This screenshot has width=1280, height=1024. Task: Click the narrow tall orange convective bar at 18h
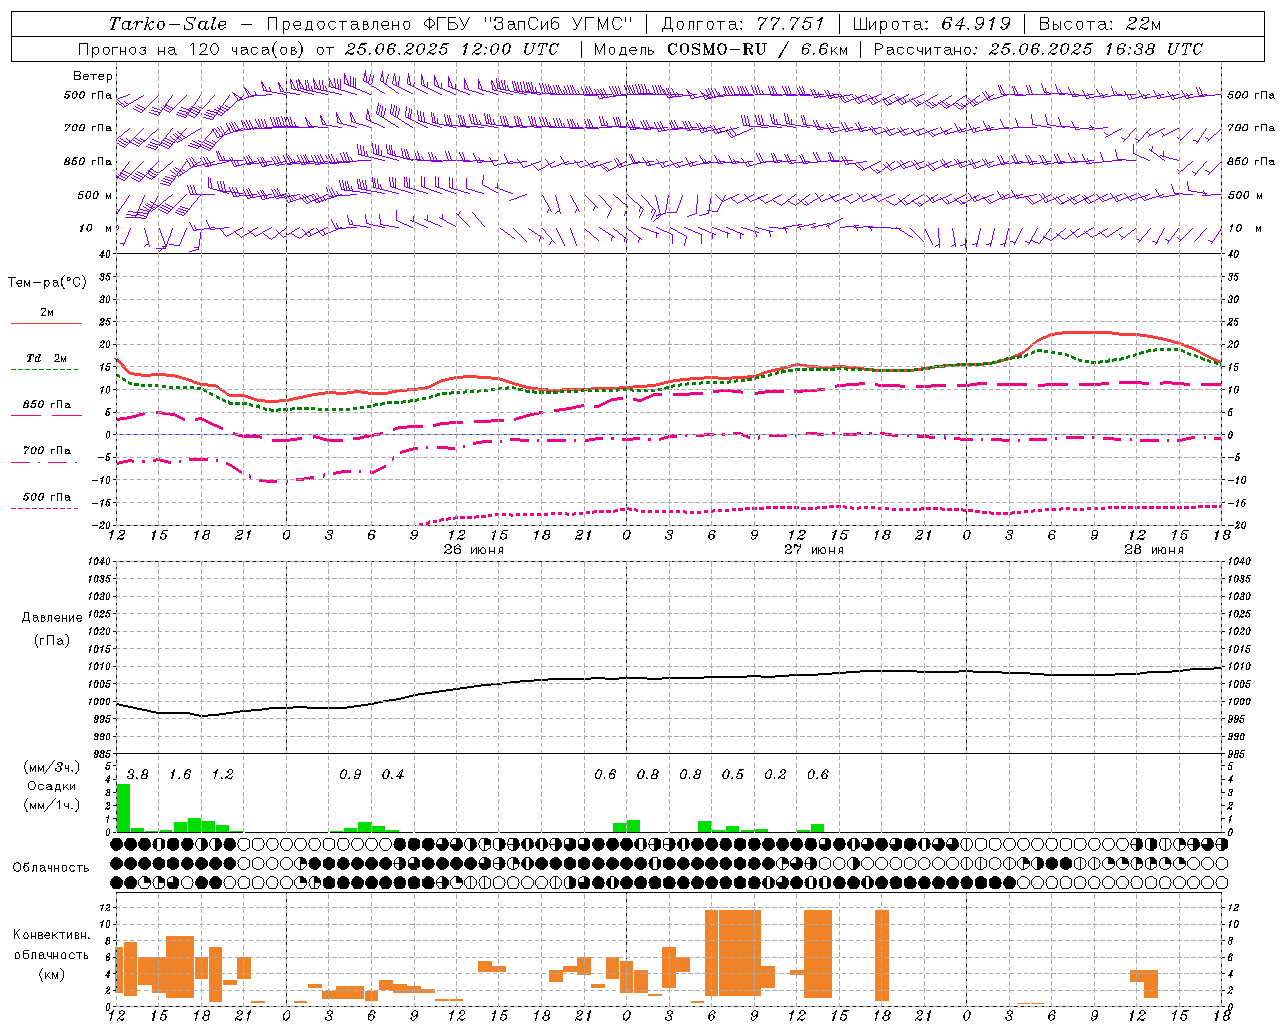click(x=882, y=955)
